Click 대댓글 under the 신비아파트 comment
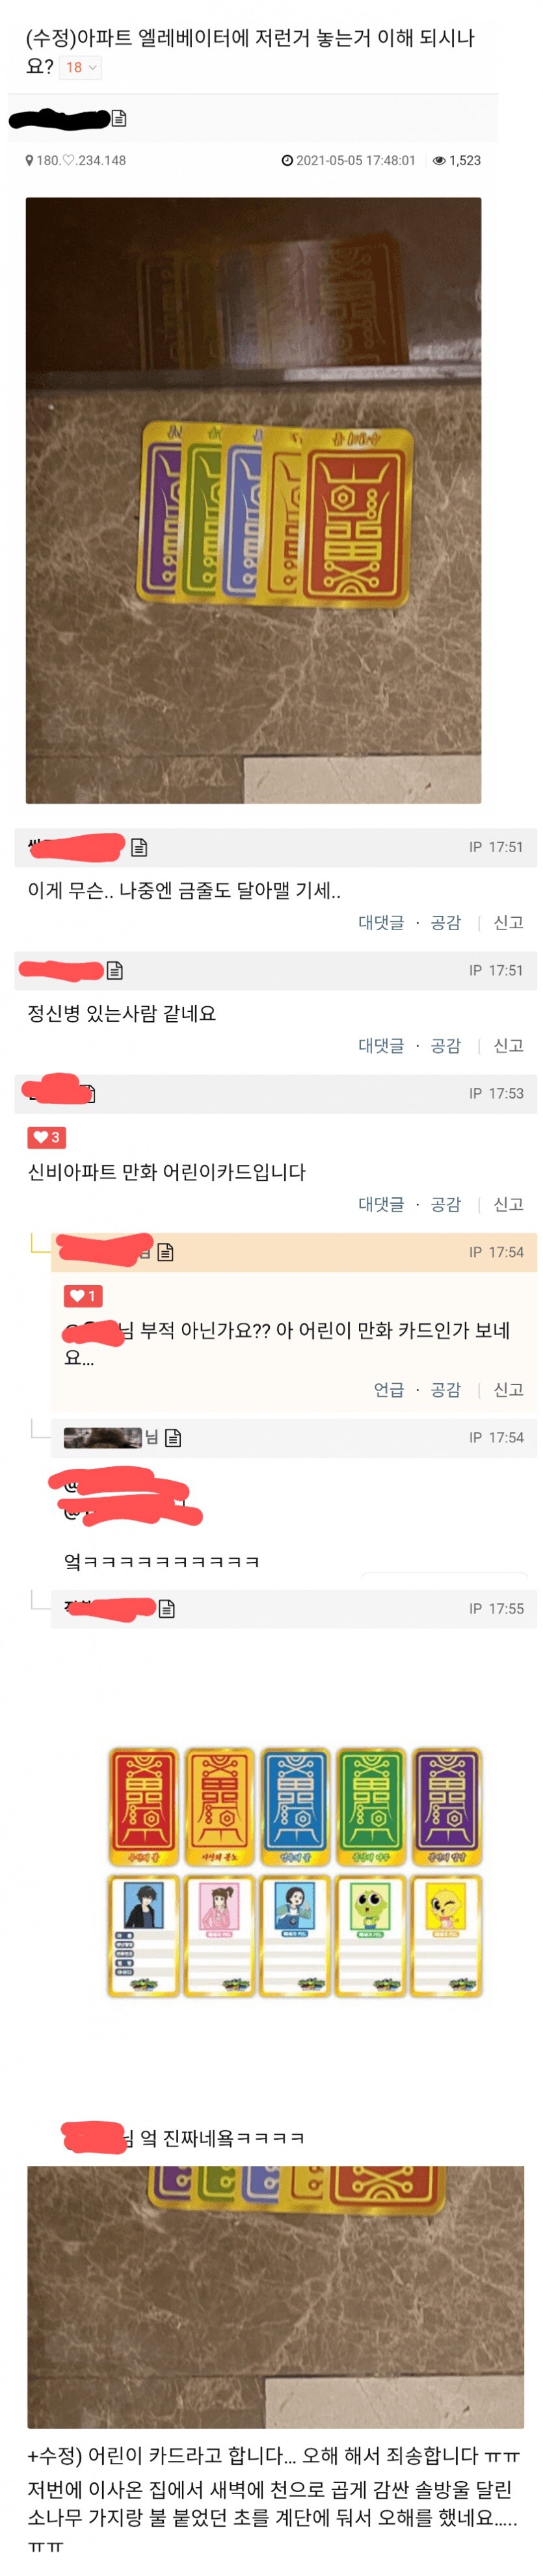The height and width of the screenshot is (2576, 543). [381, 1204]
